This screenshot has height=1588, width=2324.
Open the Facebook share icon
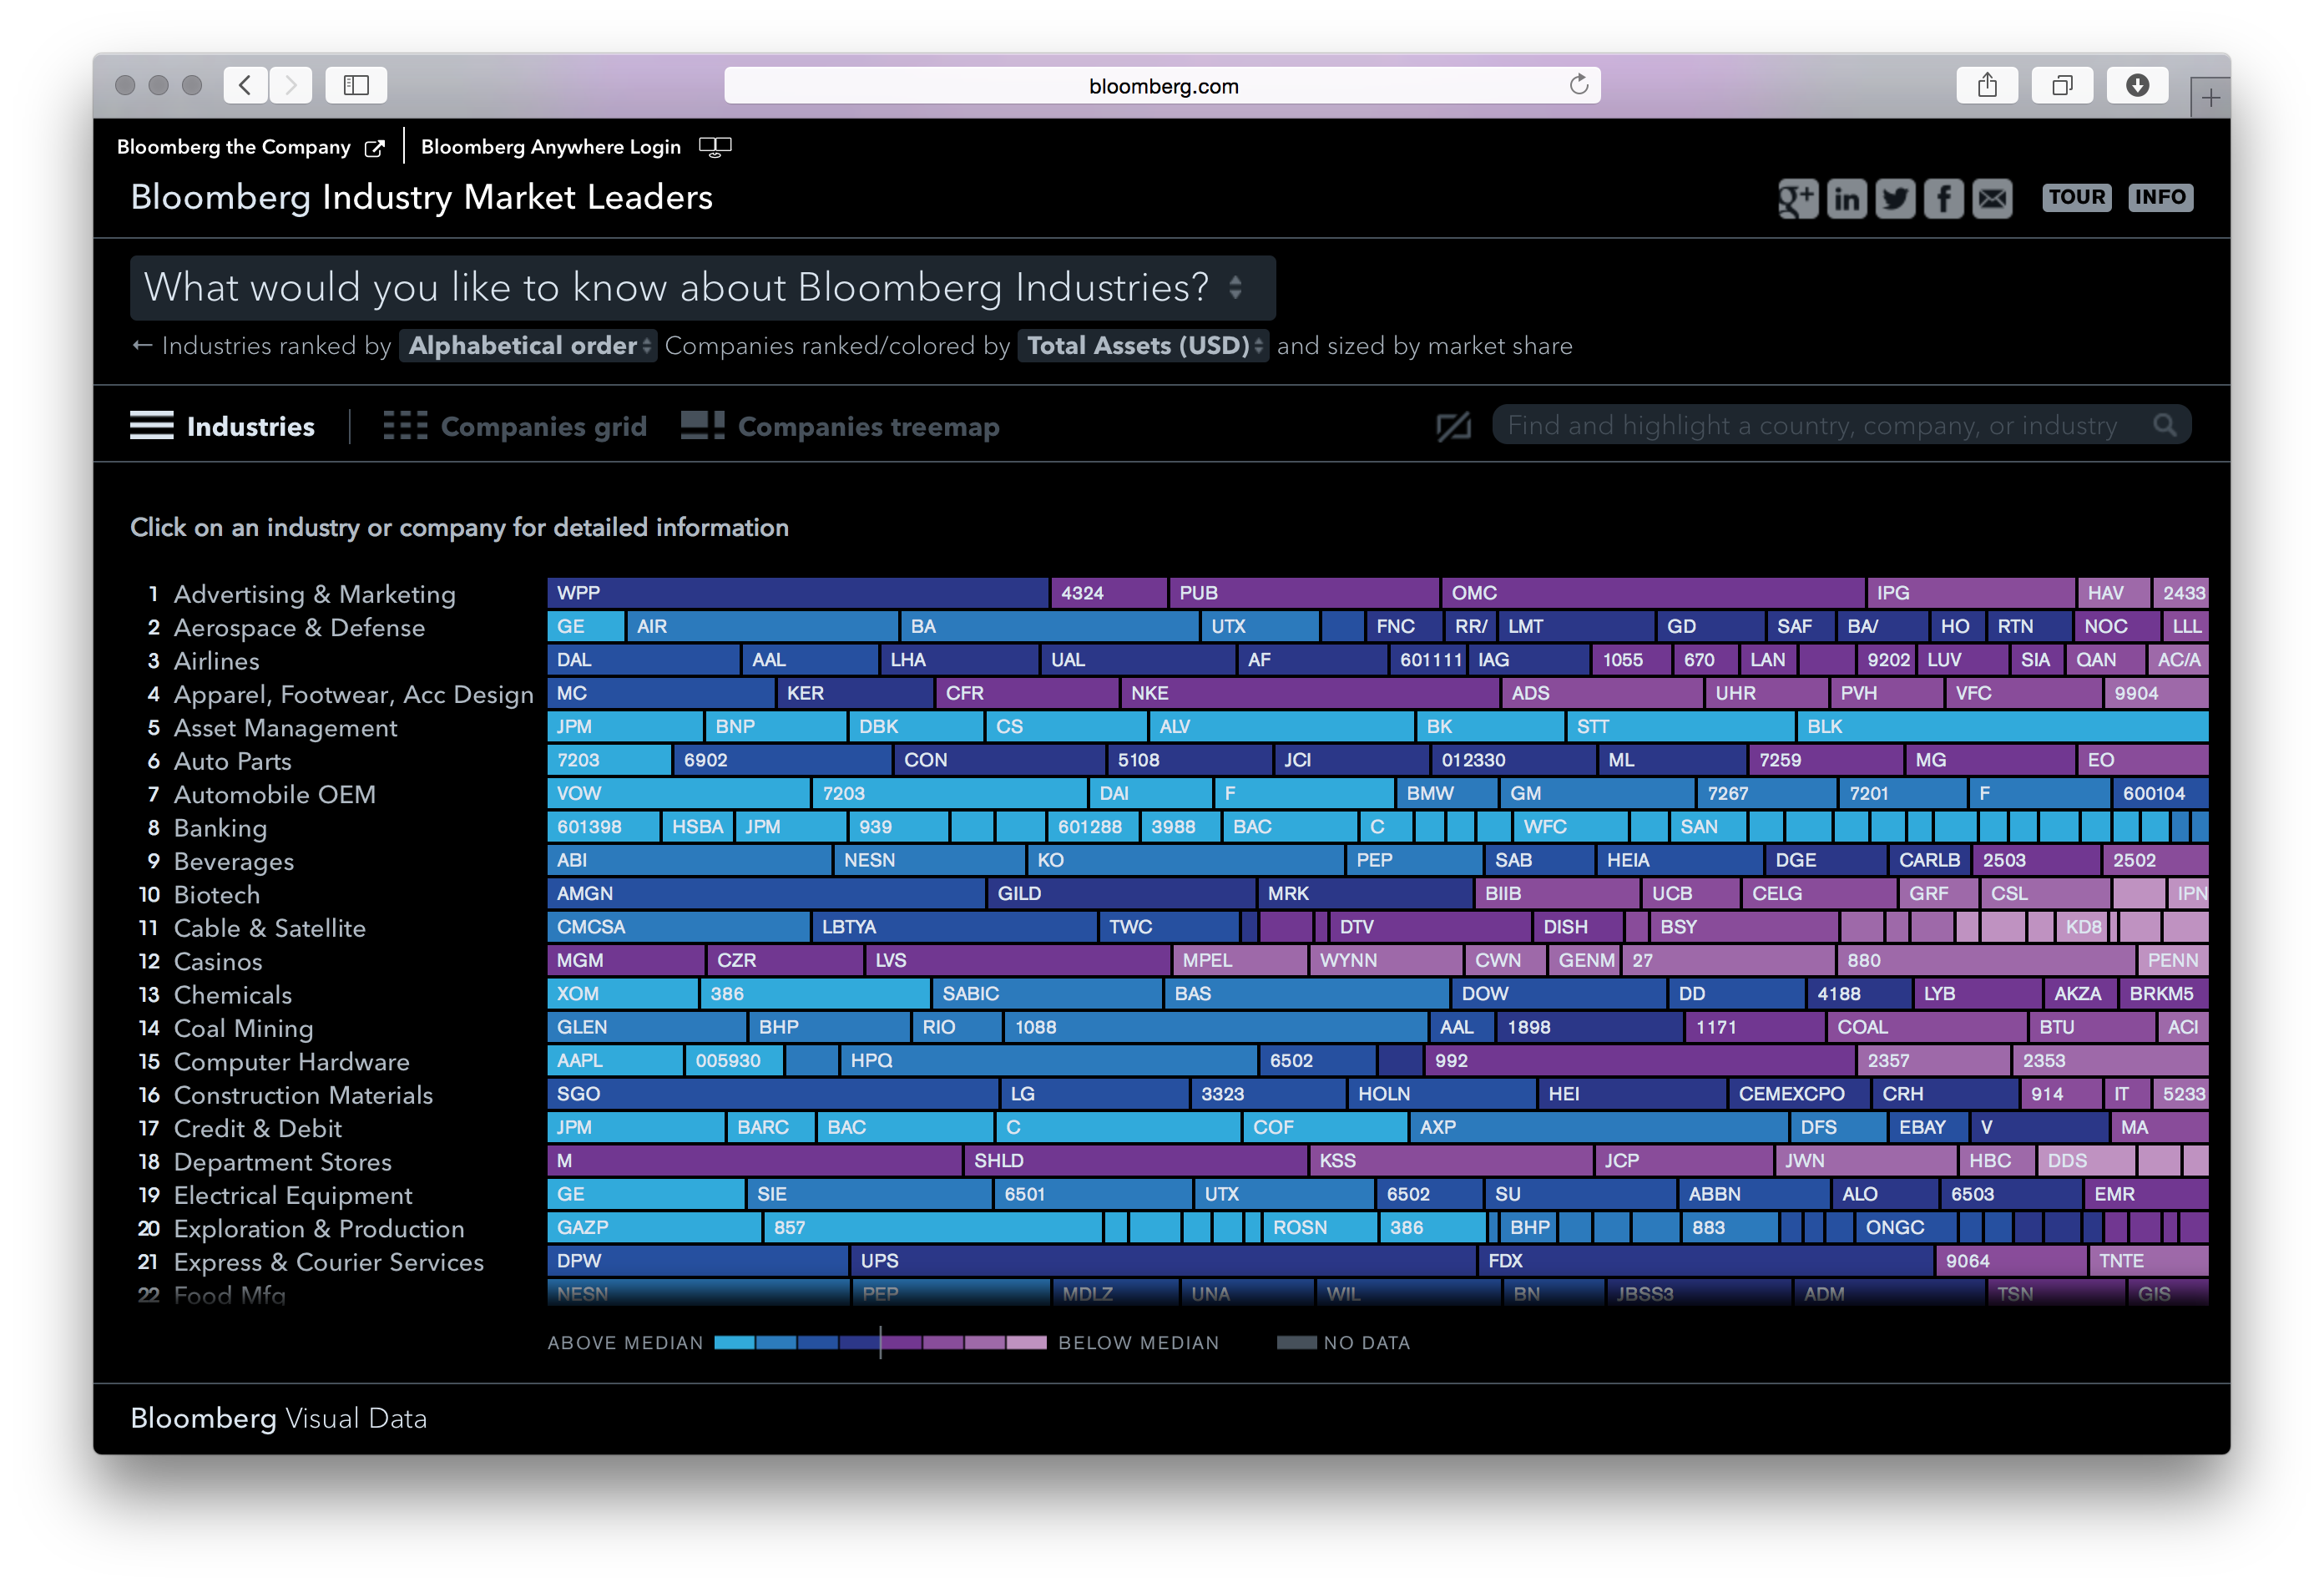tap(1944, 198)
